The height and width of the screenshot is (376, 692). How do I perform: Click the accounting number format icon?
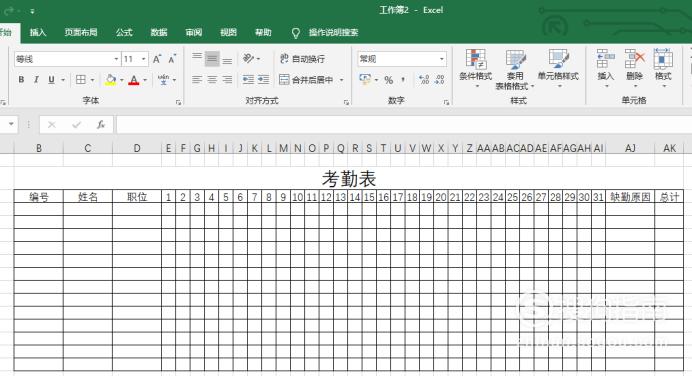tap(365, 79)
